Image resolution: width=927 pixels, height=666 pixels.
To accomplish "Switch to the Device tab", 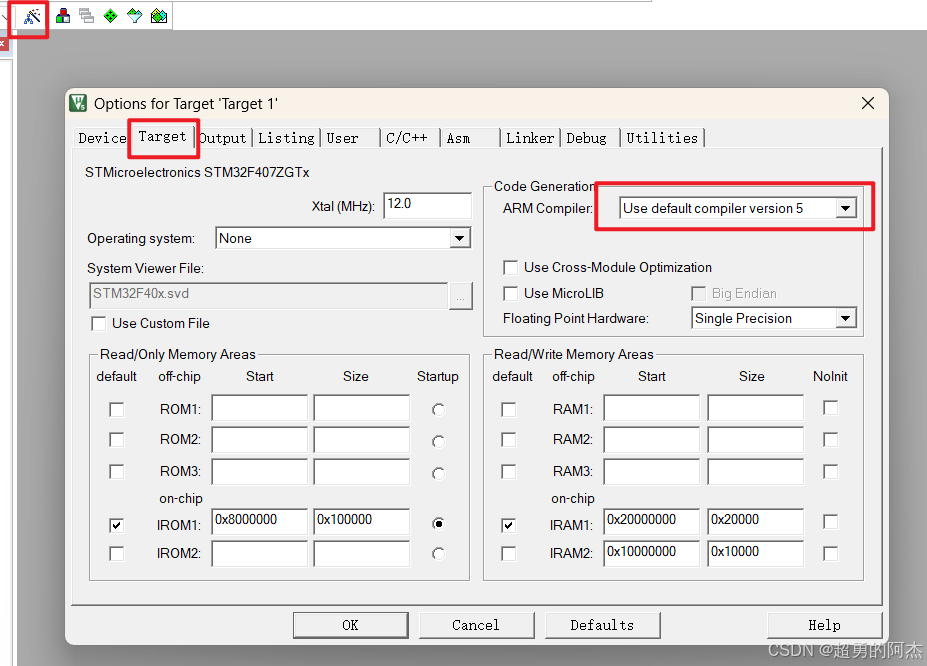I will pyautogui.click(x=102, y=138).
